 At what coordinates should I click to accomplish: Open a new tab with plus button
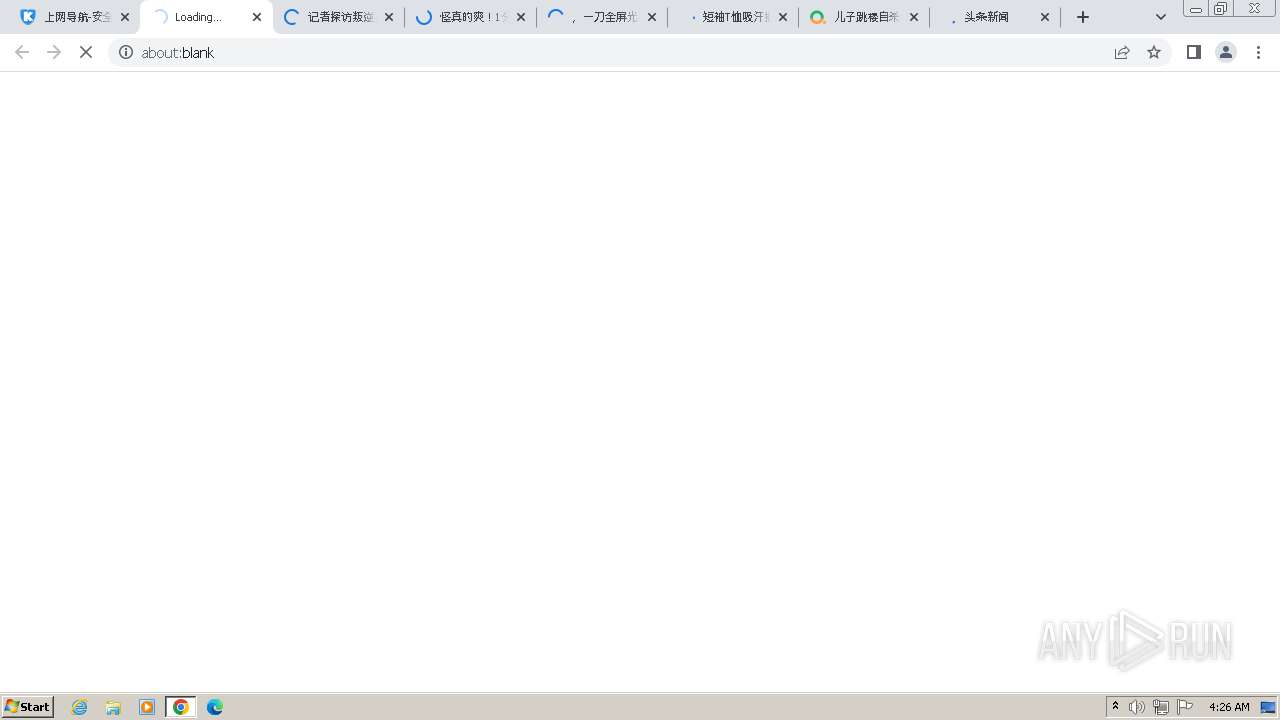pos(1083,17)
